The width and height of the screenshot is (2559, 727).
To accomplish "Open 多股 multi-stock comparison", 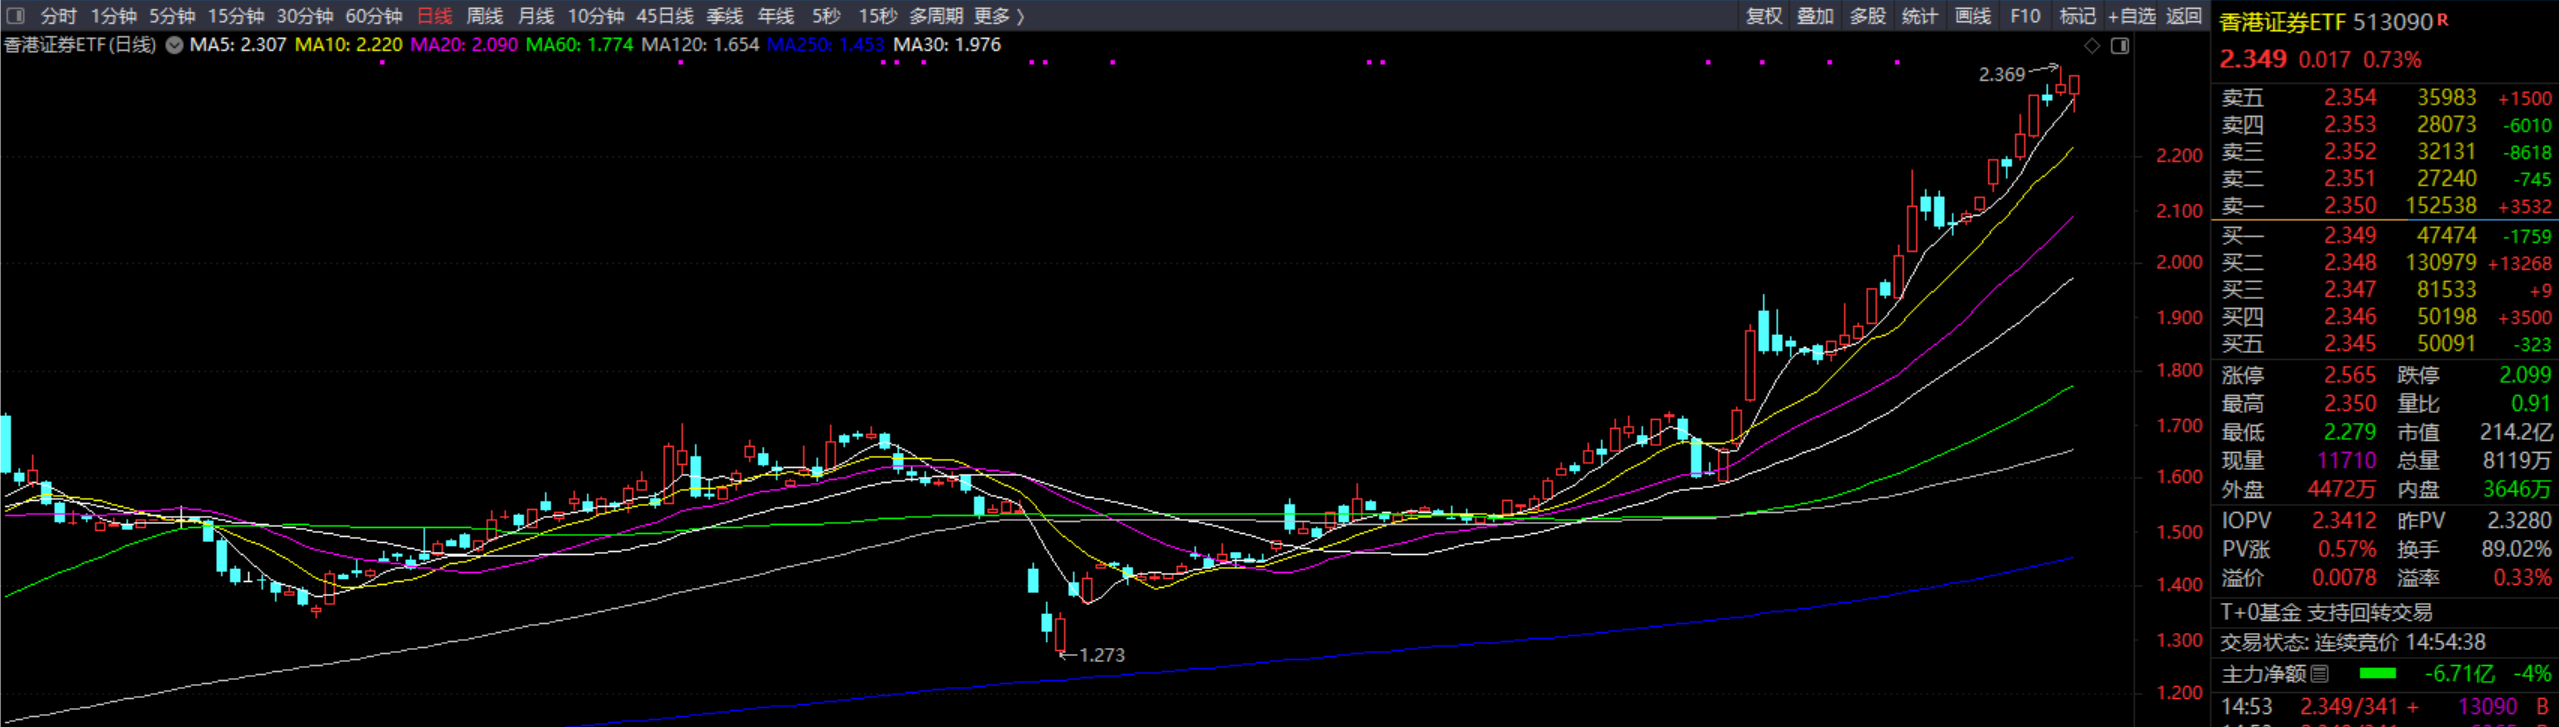I will point(1867,16).
